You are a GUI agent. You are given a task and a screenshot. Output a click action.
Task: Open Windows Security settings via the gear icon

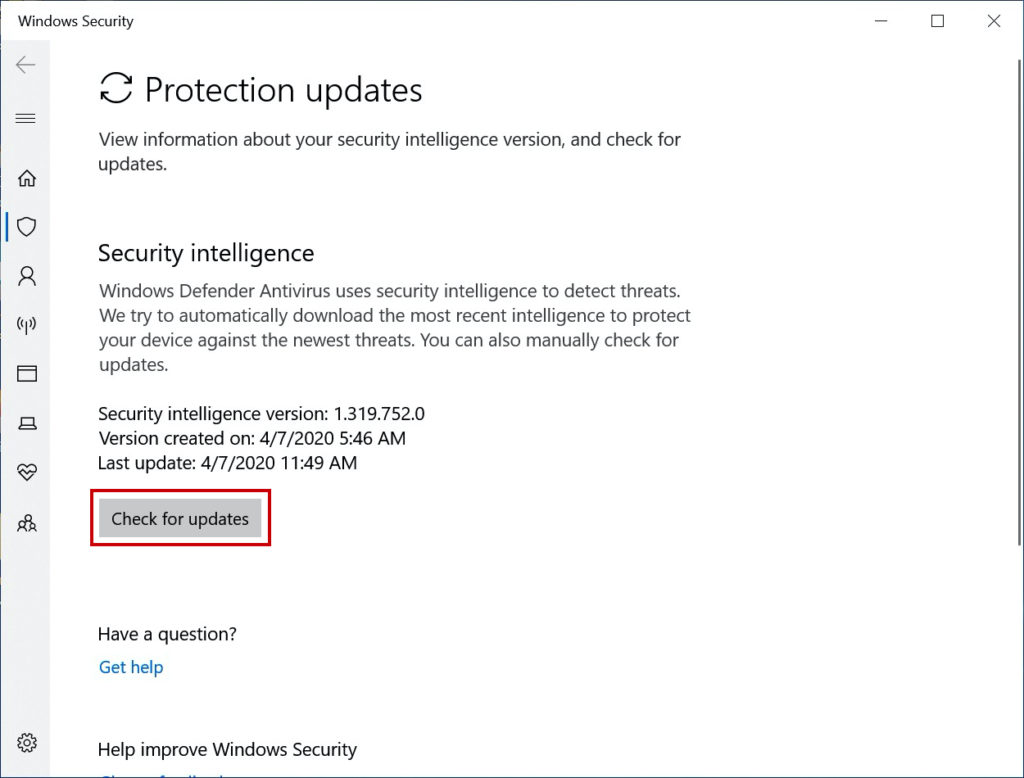coord(26,743)
